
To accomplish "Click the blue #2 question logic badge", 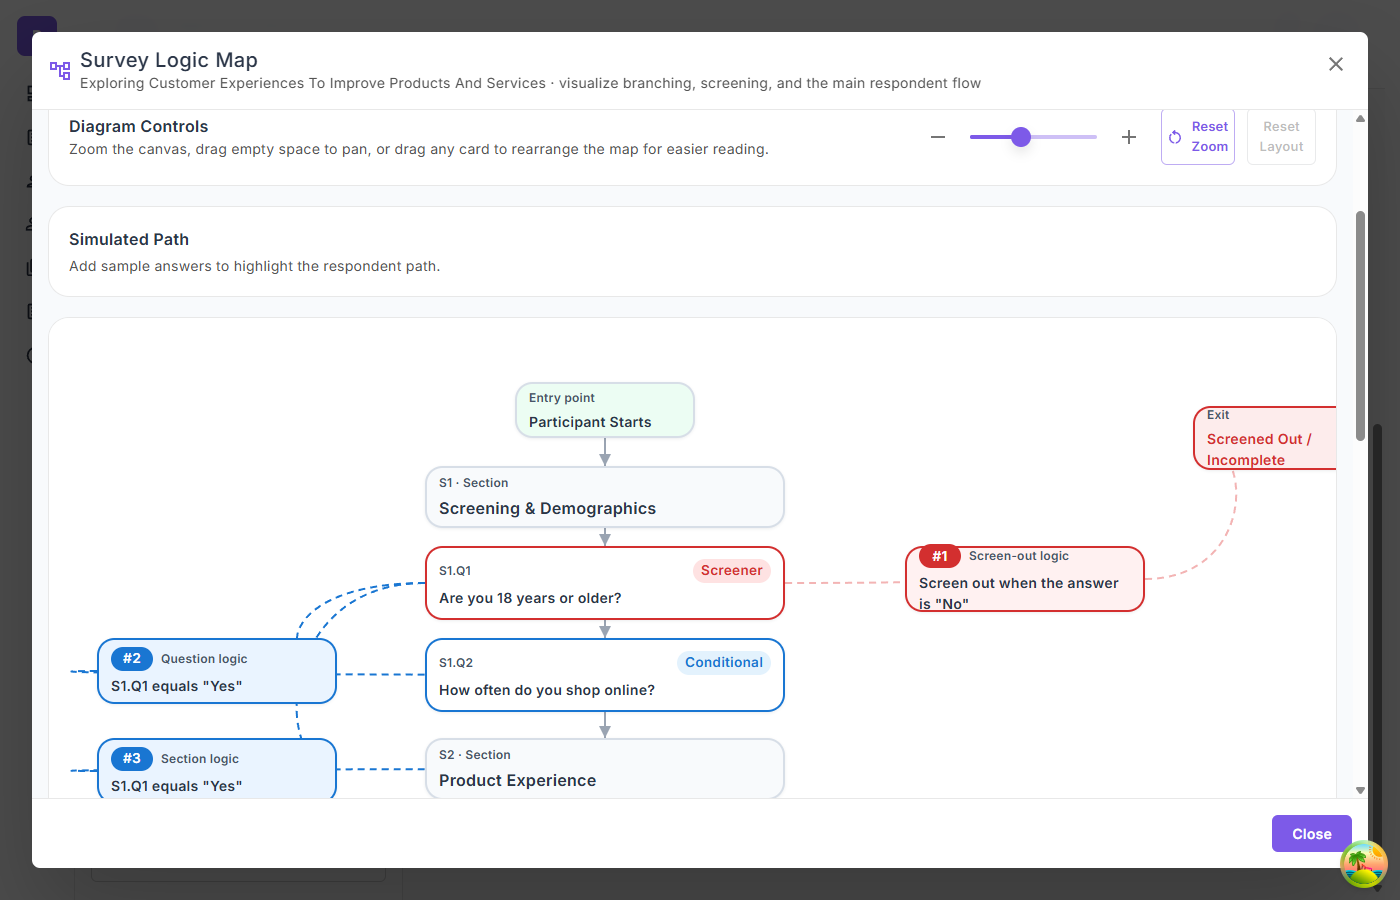I will (x=132, y=659).
